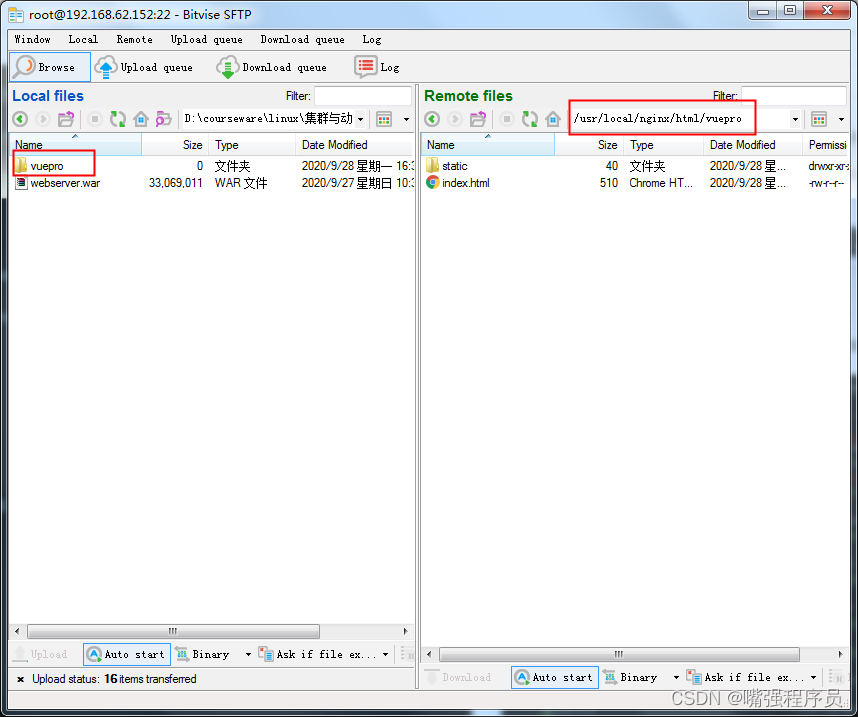The height and width of the screenshot is (717, 858).
Task: Click the Local files filter box
Action: tap(363, 96)
